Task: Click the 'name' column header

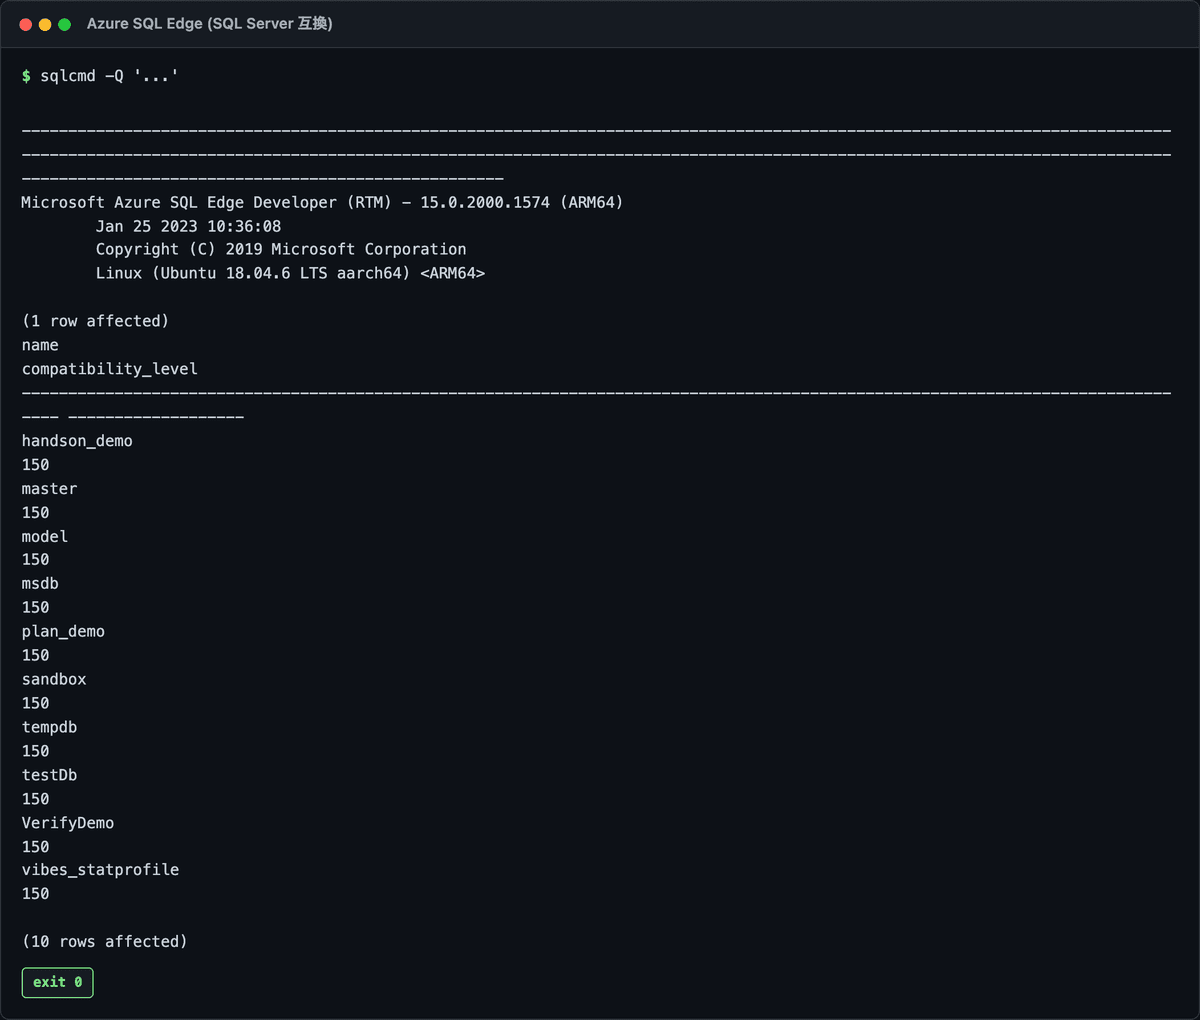Action: pos(40,345)
